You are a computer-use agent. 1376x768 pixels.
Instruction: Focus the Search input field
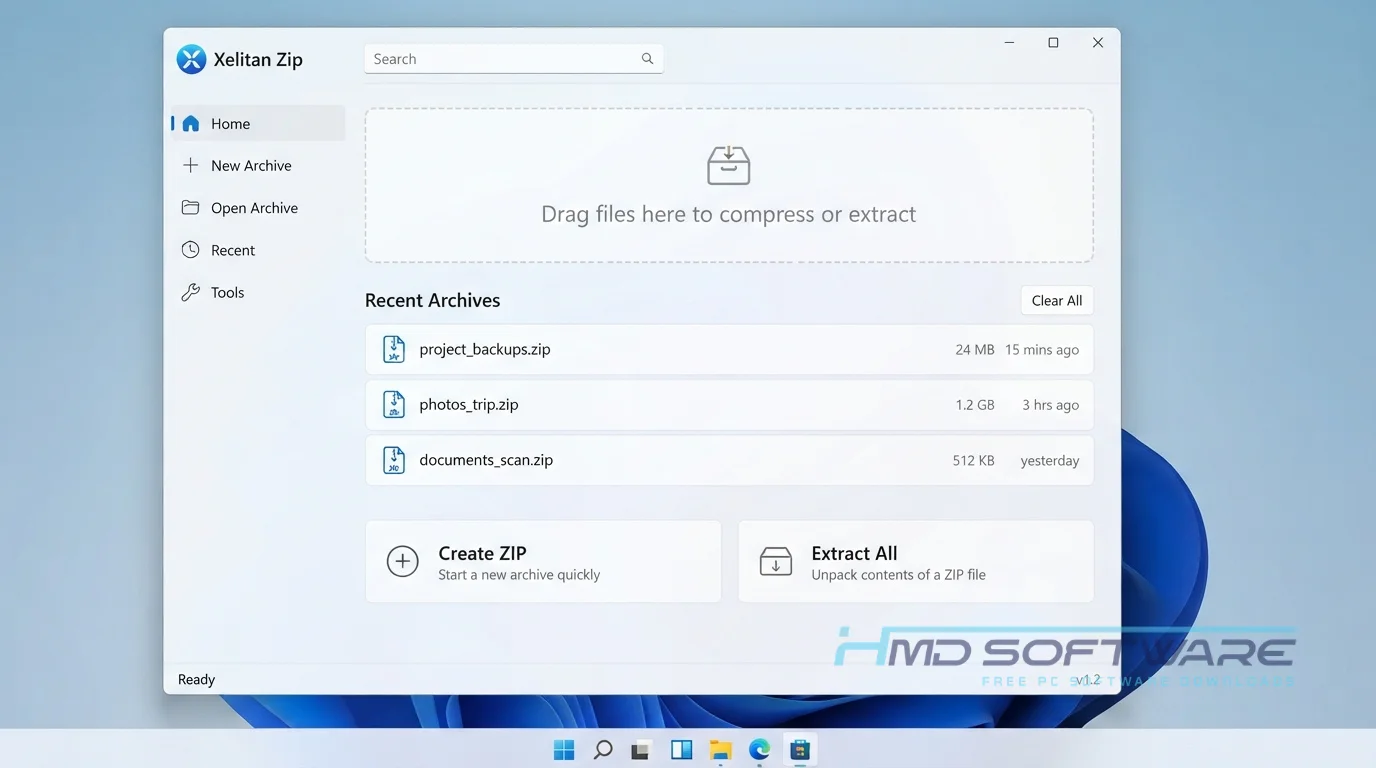coord(514,59)
